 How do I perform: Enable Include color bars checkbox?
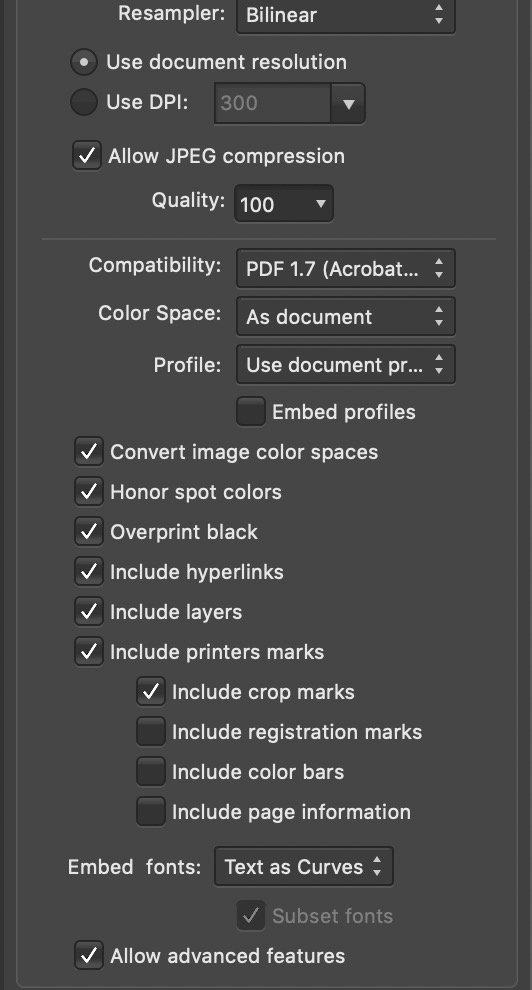point(151,772)
